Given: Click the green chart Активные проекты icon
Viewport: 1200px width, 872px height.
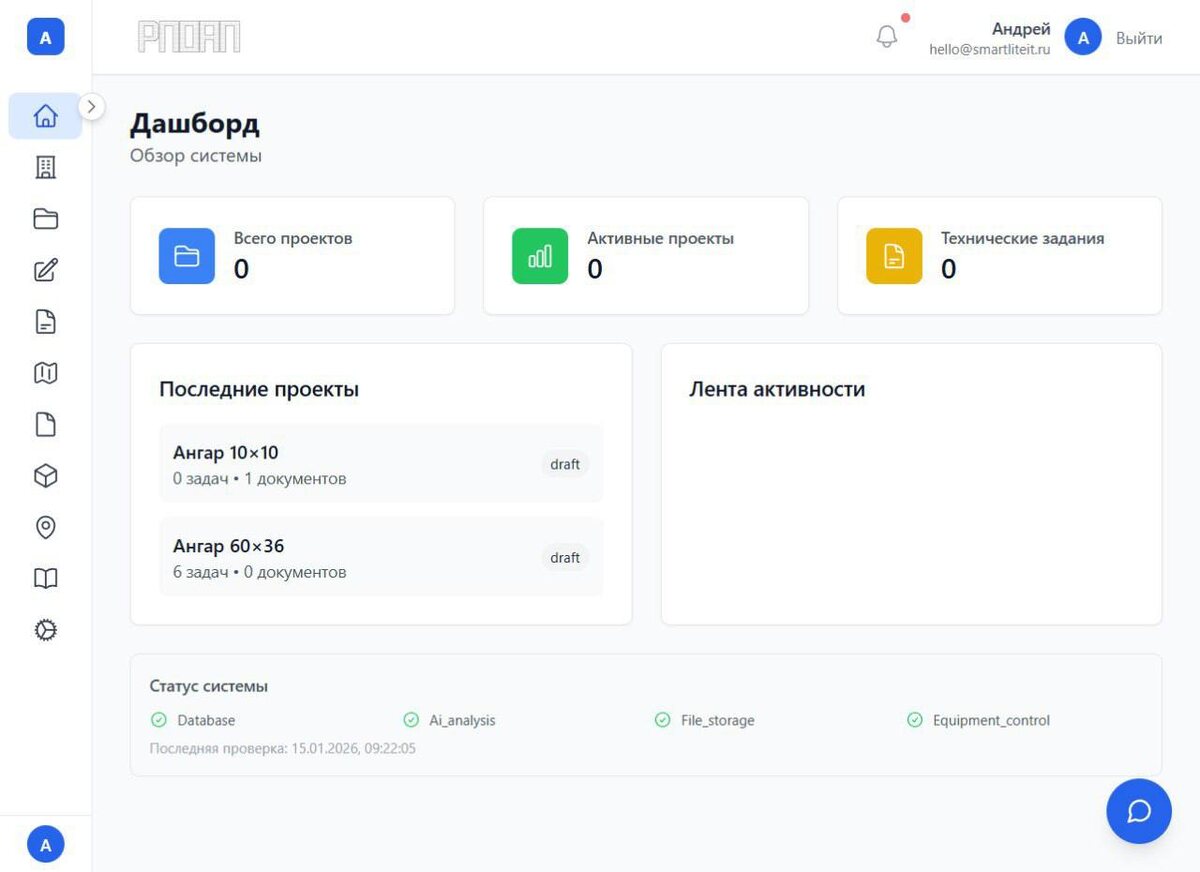Looking at the screenshot, I should [540, 256].
